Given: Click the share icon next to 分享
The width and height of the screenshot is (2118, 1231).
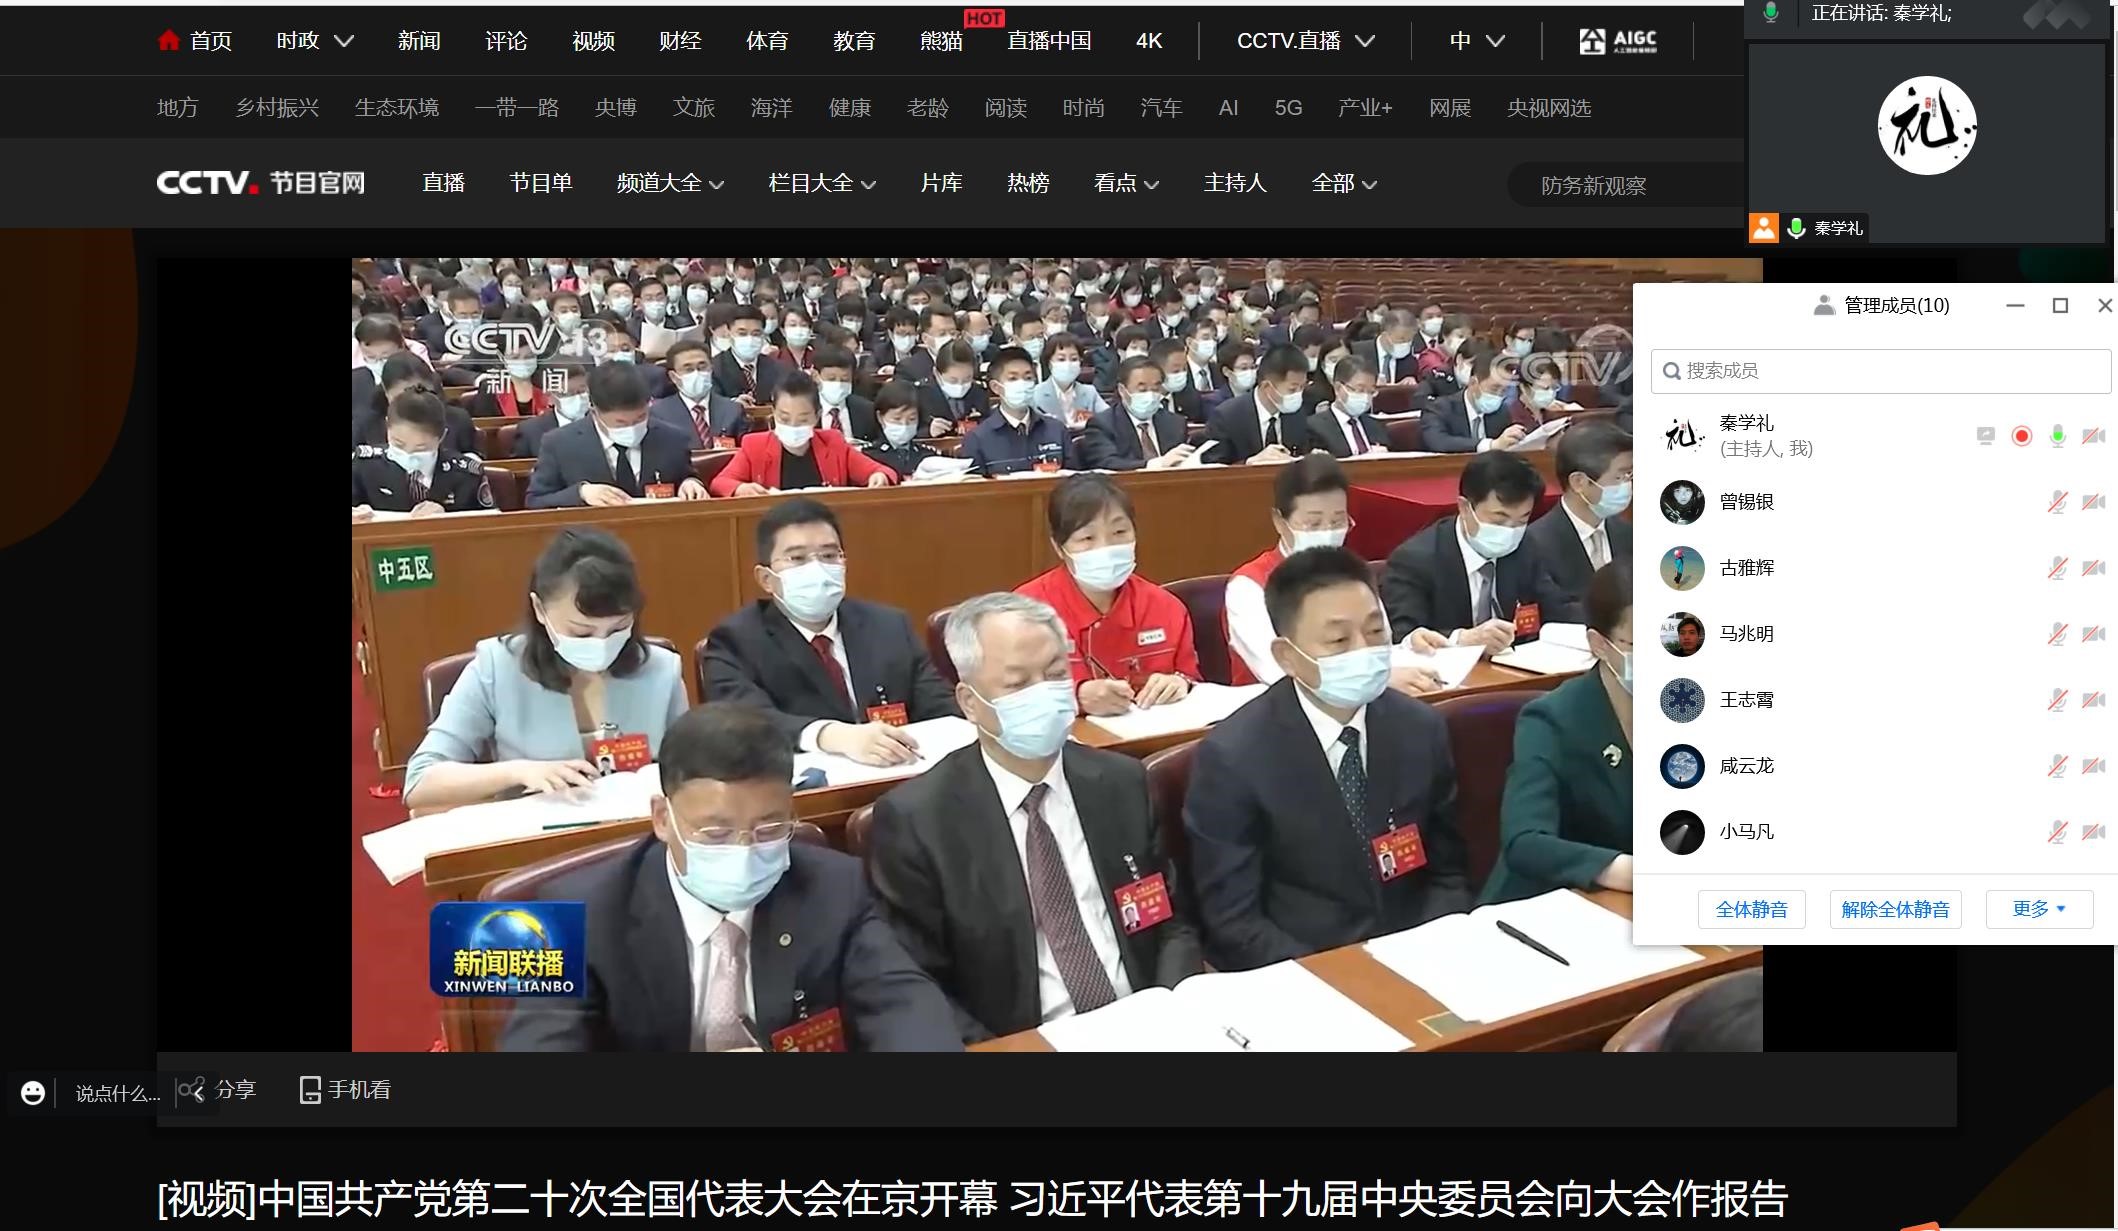Looking at the screenshot, I should [192, 1090].
